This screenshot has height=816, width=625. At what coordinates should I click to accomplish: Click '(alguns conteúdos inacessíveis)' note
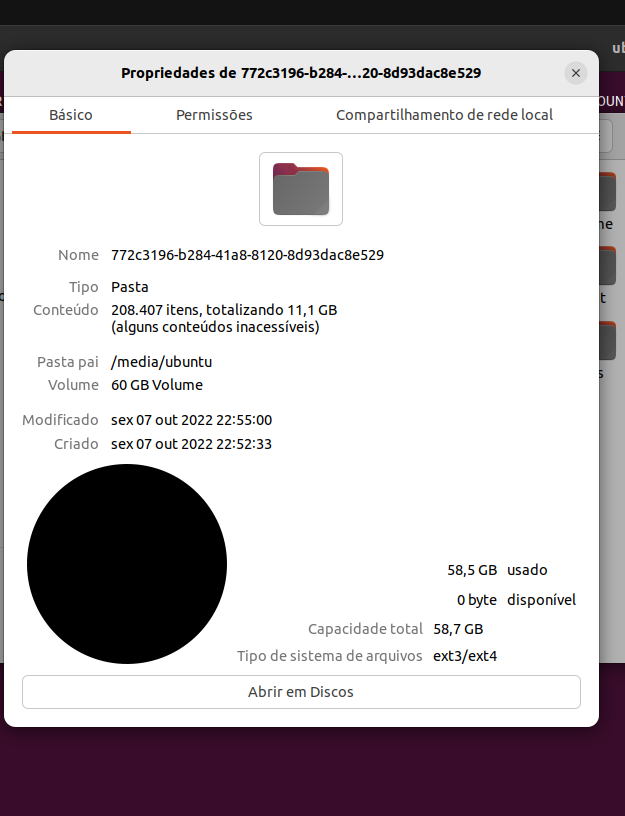pos(215,327)
